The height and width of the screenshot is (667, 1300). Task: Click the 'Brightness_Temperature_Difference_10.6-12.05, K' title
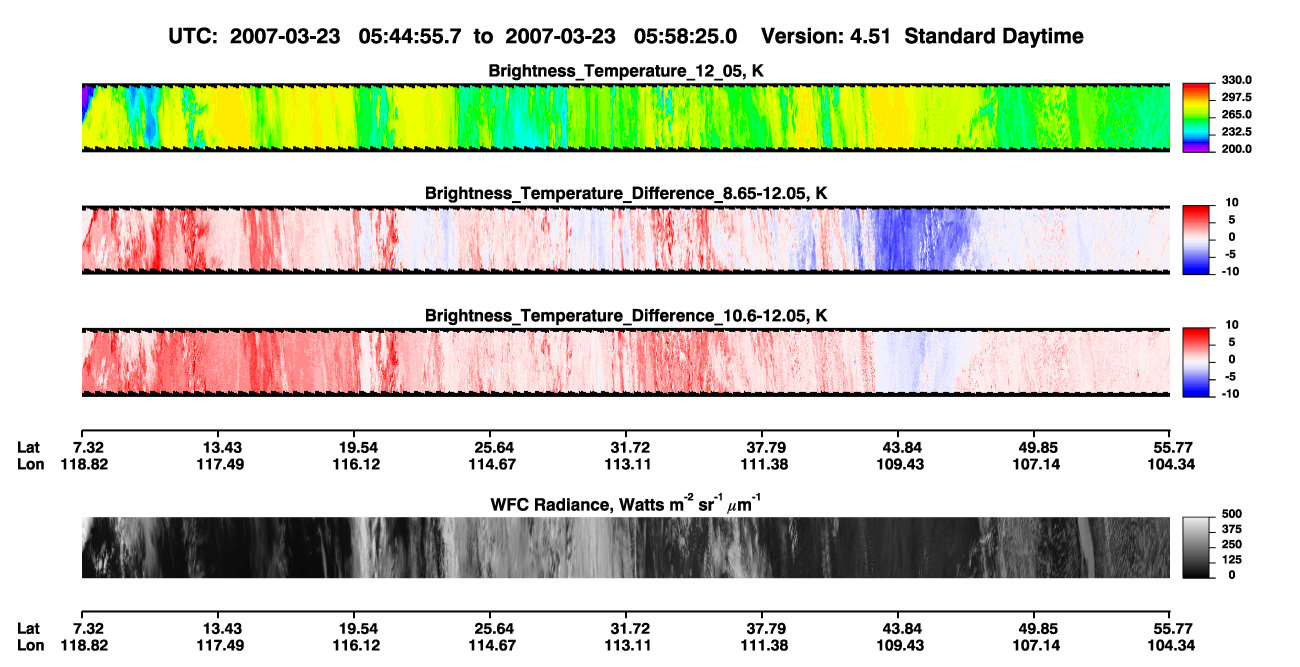[x=626, y=316]
